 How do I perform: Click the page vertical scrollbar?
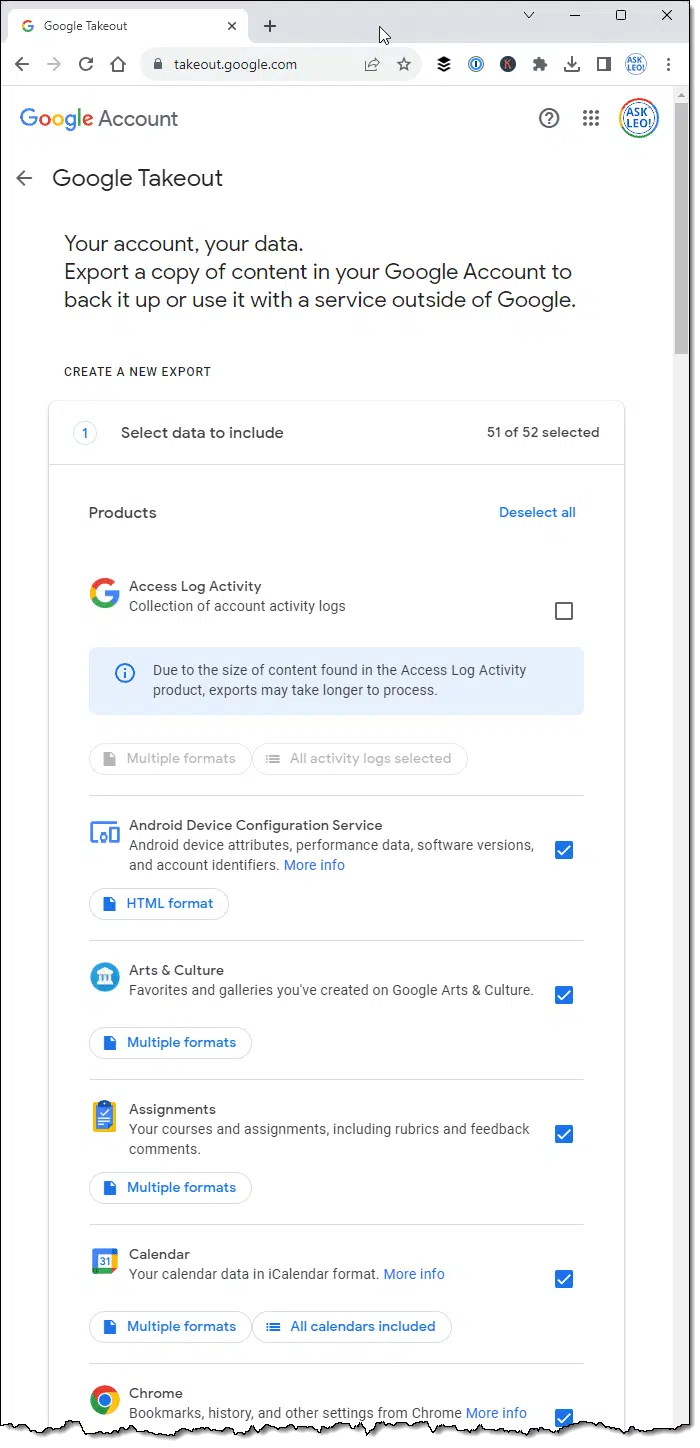pos(681,227)
